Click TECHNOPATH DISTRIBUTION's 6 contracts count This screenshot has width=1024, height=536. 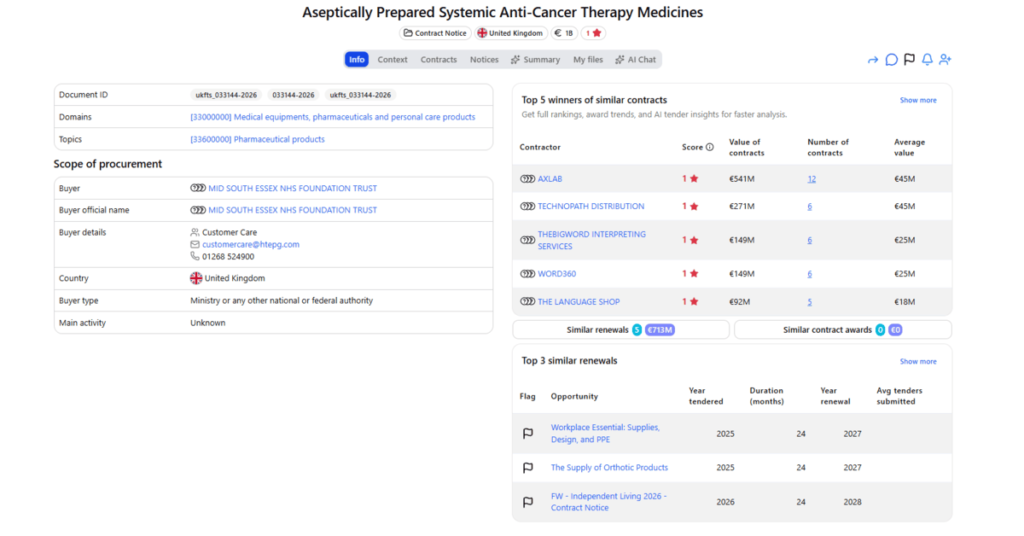(x=809, y=206)
